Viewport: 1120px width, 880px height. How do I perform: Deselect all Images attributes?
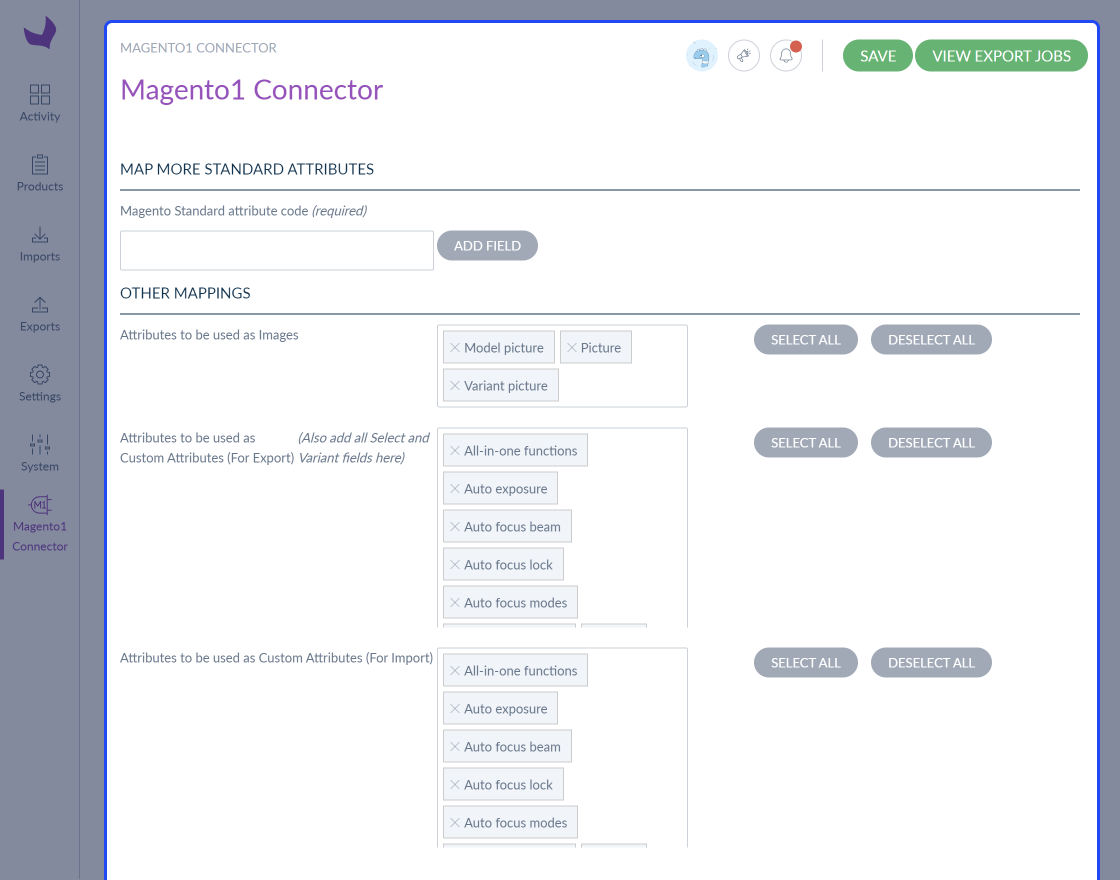coord(931,340)
